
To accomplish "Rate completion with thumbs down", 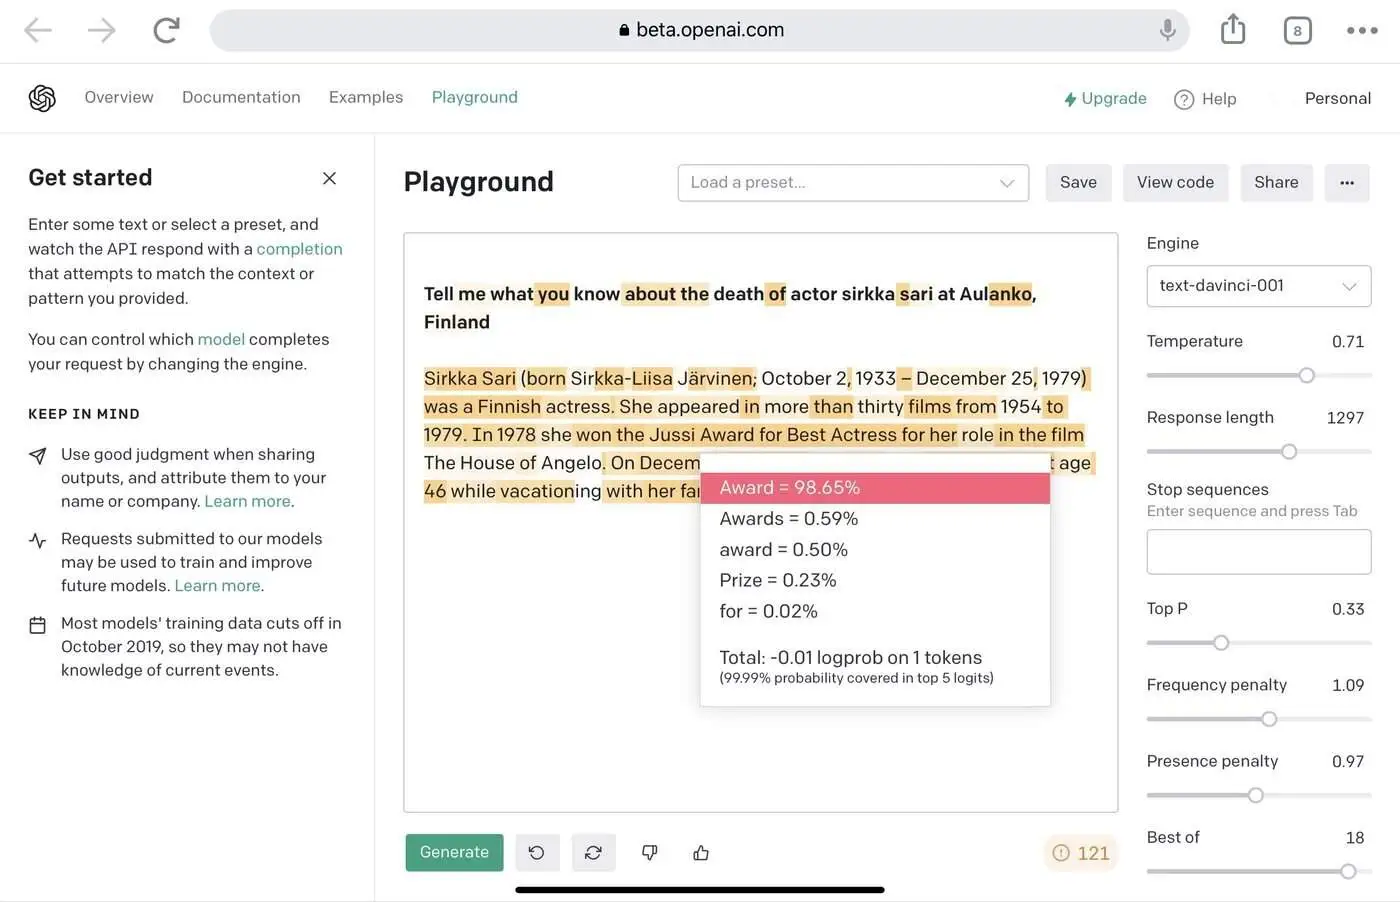I will (649, 853).
